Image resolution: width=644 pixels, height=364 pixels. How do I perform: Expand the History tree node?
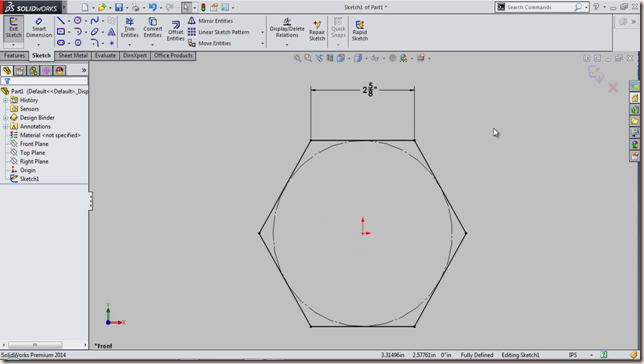[5, 100]
